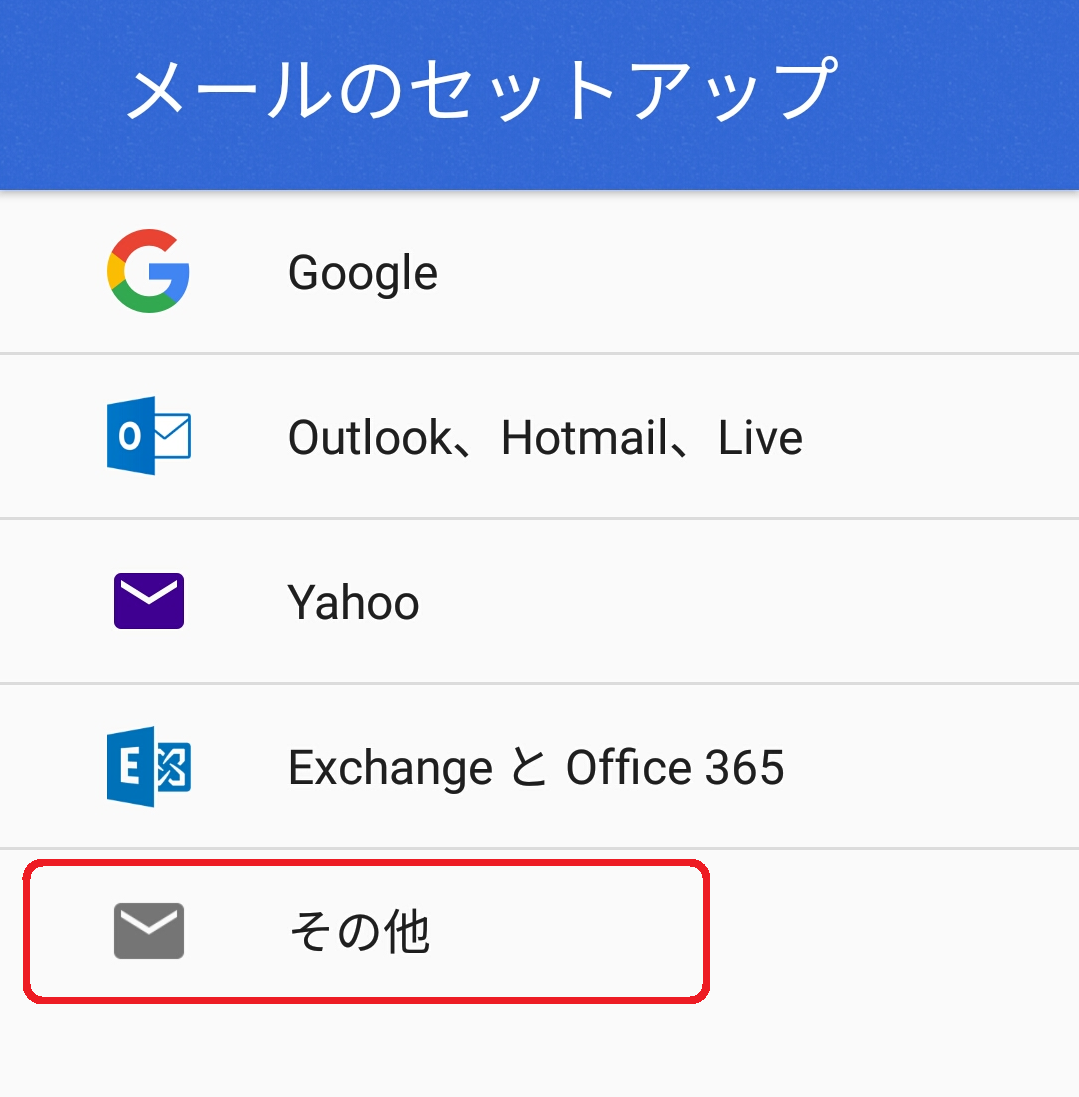Open Exchange と Office 365 setup
This screenshot has height=1097, width=1079.
(x=536, y=768)
